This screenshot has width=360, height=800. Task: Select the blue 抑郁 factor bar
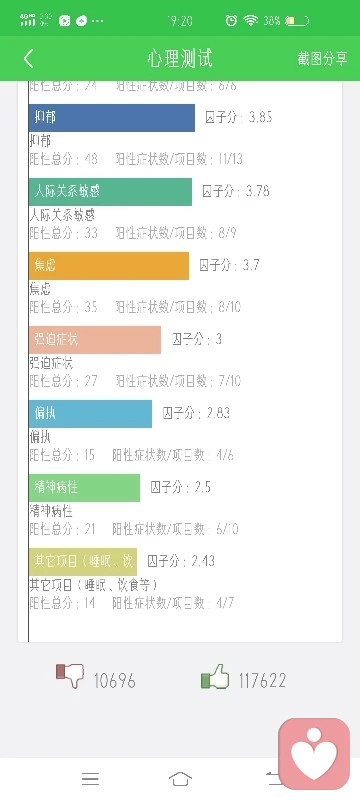click(112, 118)
